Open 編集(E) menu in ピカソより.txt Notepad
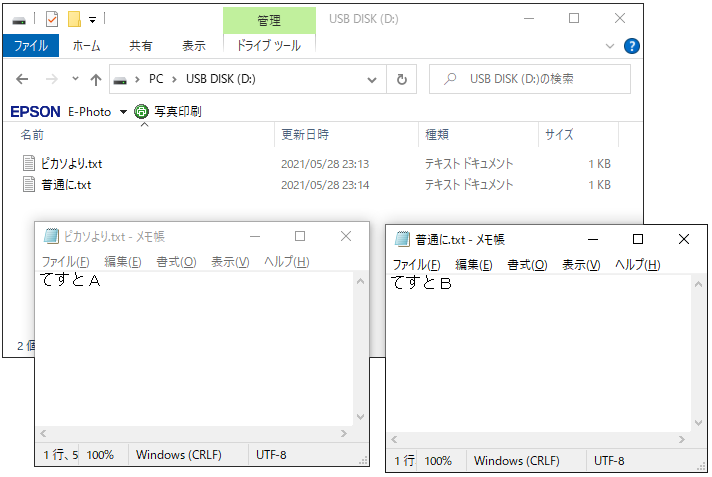712x477 pixels. [123, 262]
